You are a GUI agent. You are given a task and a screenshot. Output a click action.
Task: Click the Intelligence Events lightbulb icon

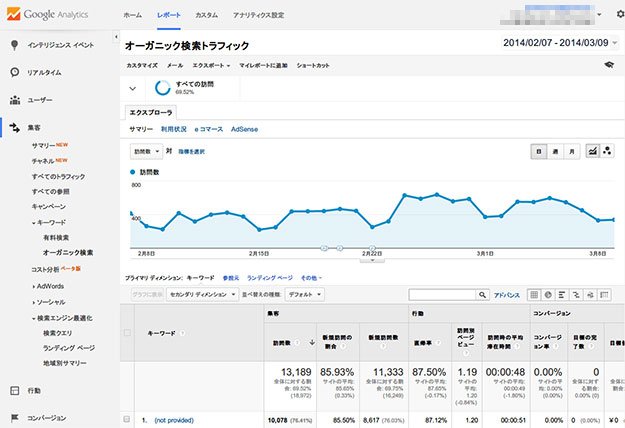tap(14, 45)
